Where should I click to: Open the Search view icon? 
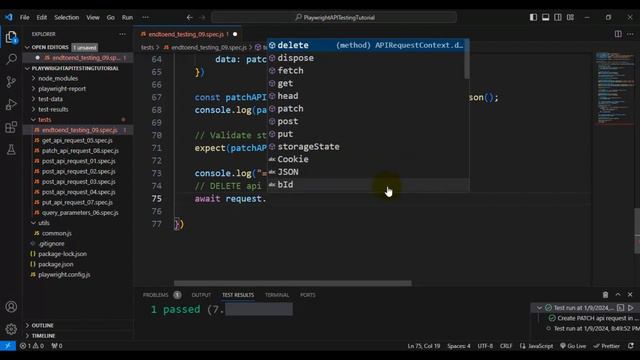tap(11, 60)
